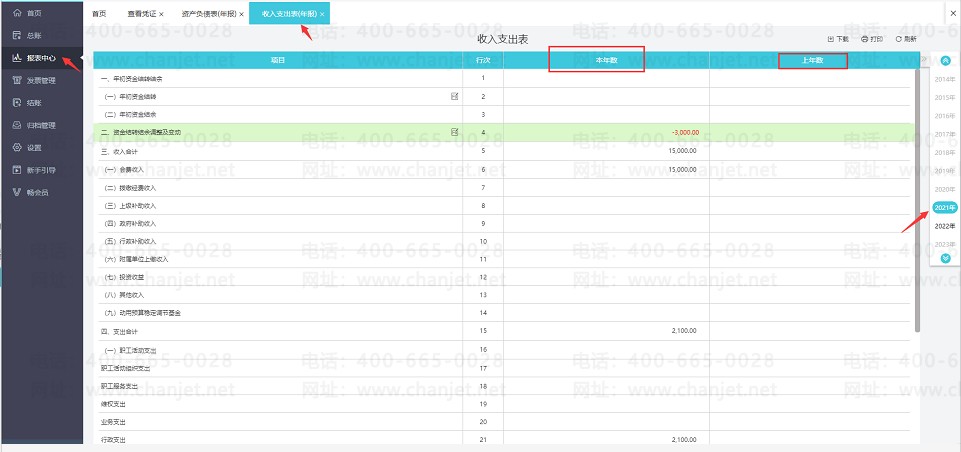Open 新手引导 in the sidebar
The image size is (961, 452).
point(40,169)
